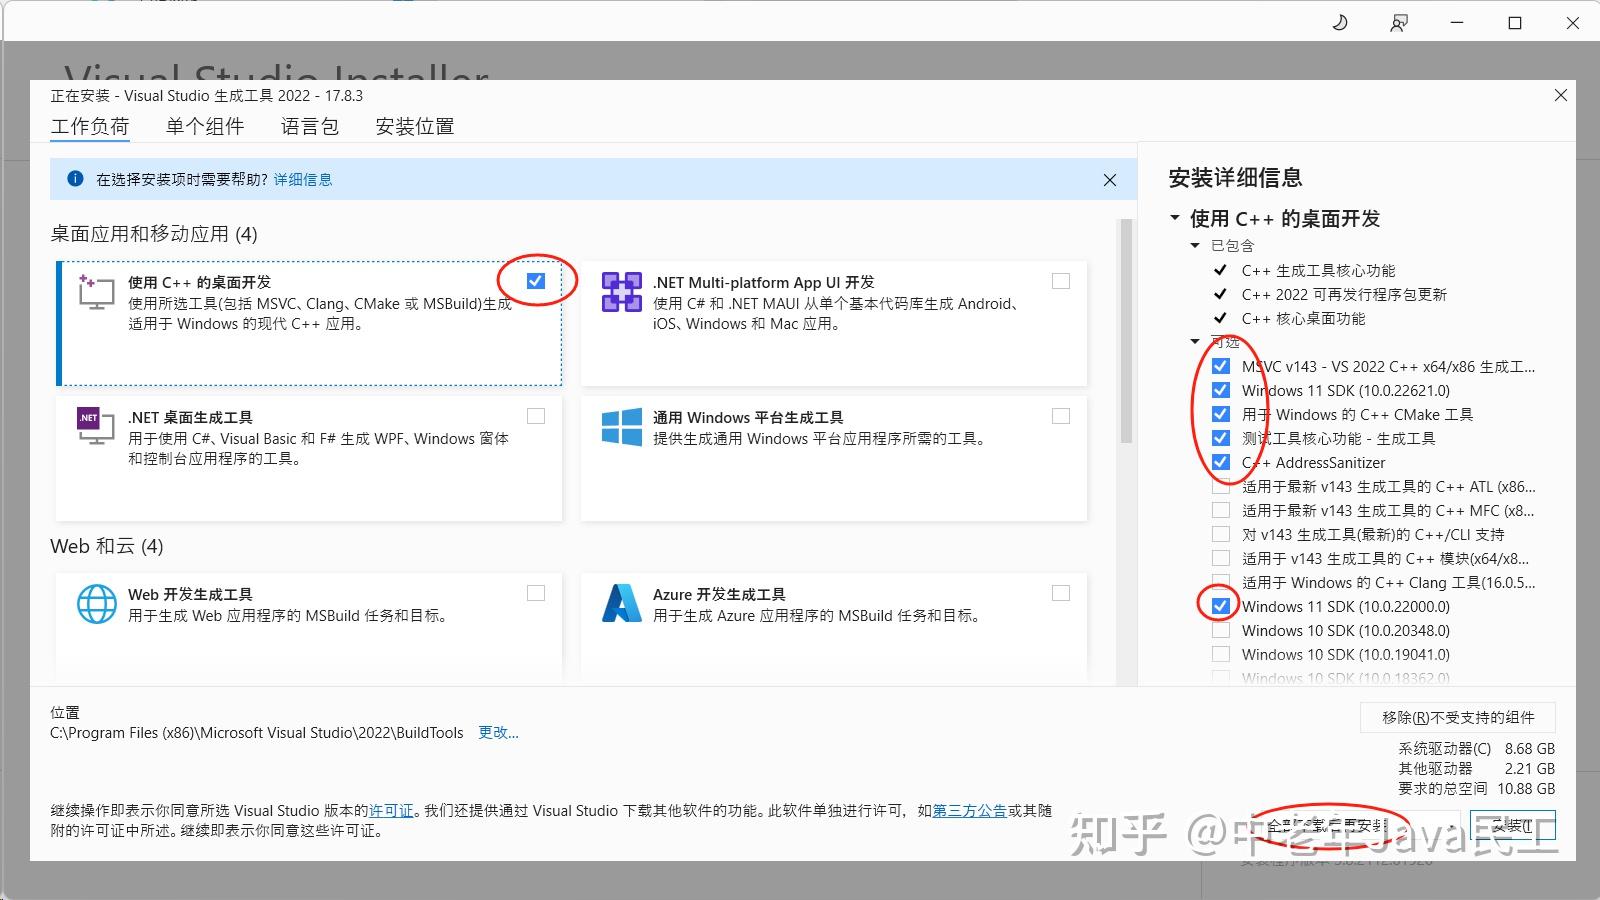
Task: Click the workloads list vertical scrollbar
Action: (x=1127, y=330)
